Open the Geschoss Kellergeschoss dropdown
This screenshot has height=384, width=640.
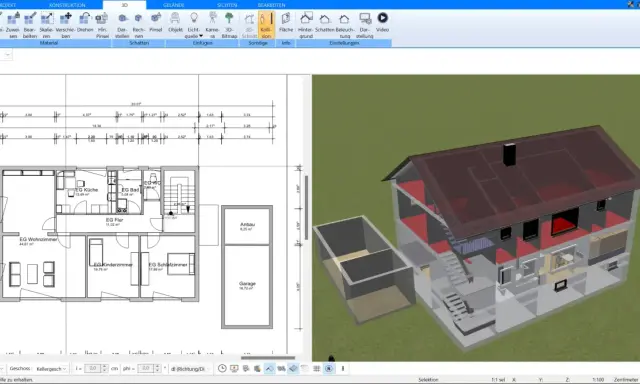pyautogui.click(x=51, y=368)
